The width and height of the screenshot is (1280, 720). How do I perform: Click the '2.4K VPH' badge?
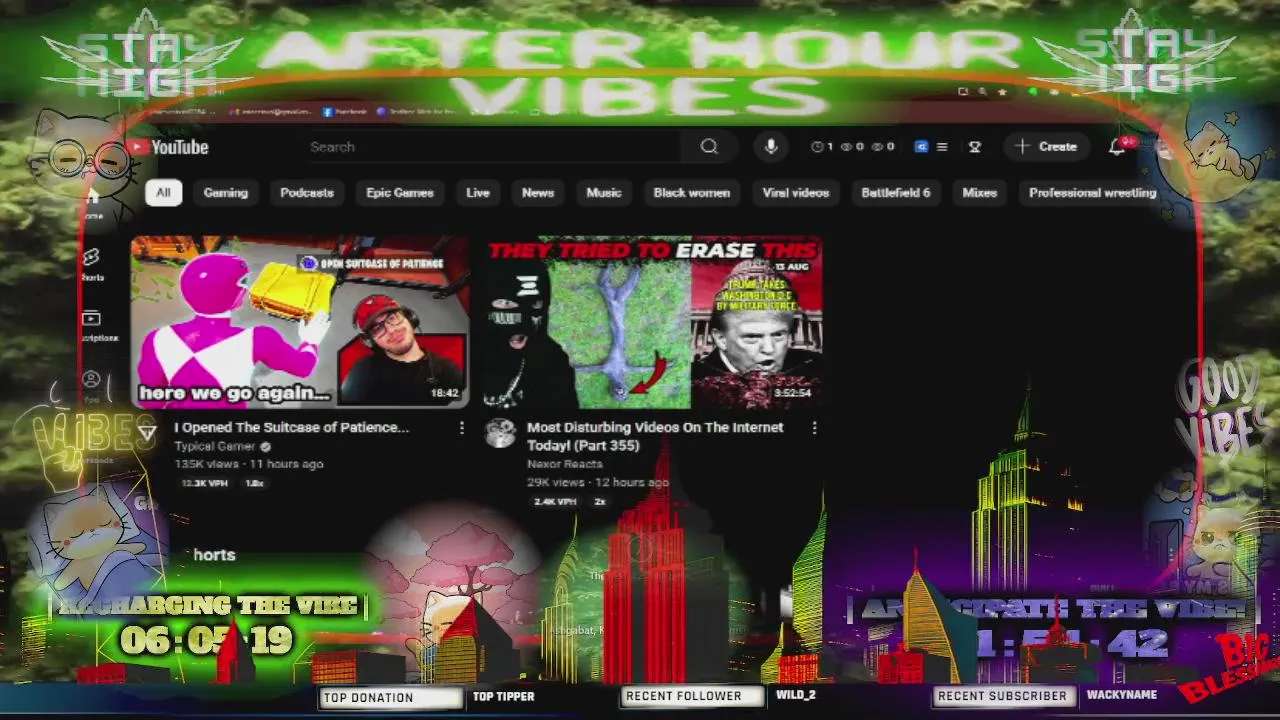(555, 501)
